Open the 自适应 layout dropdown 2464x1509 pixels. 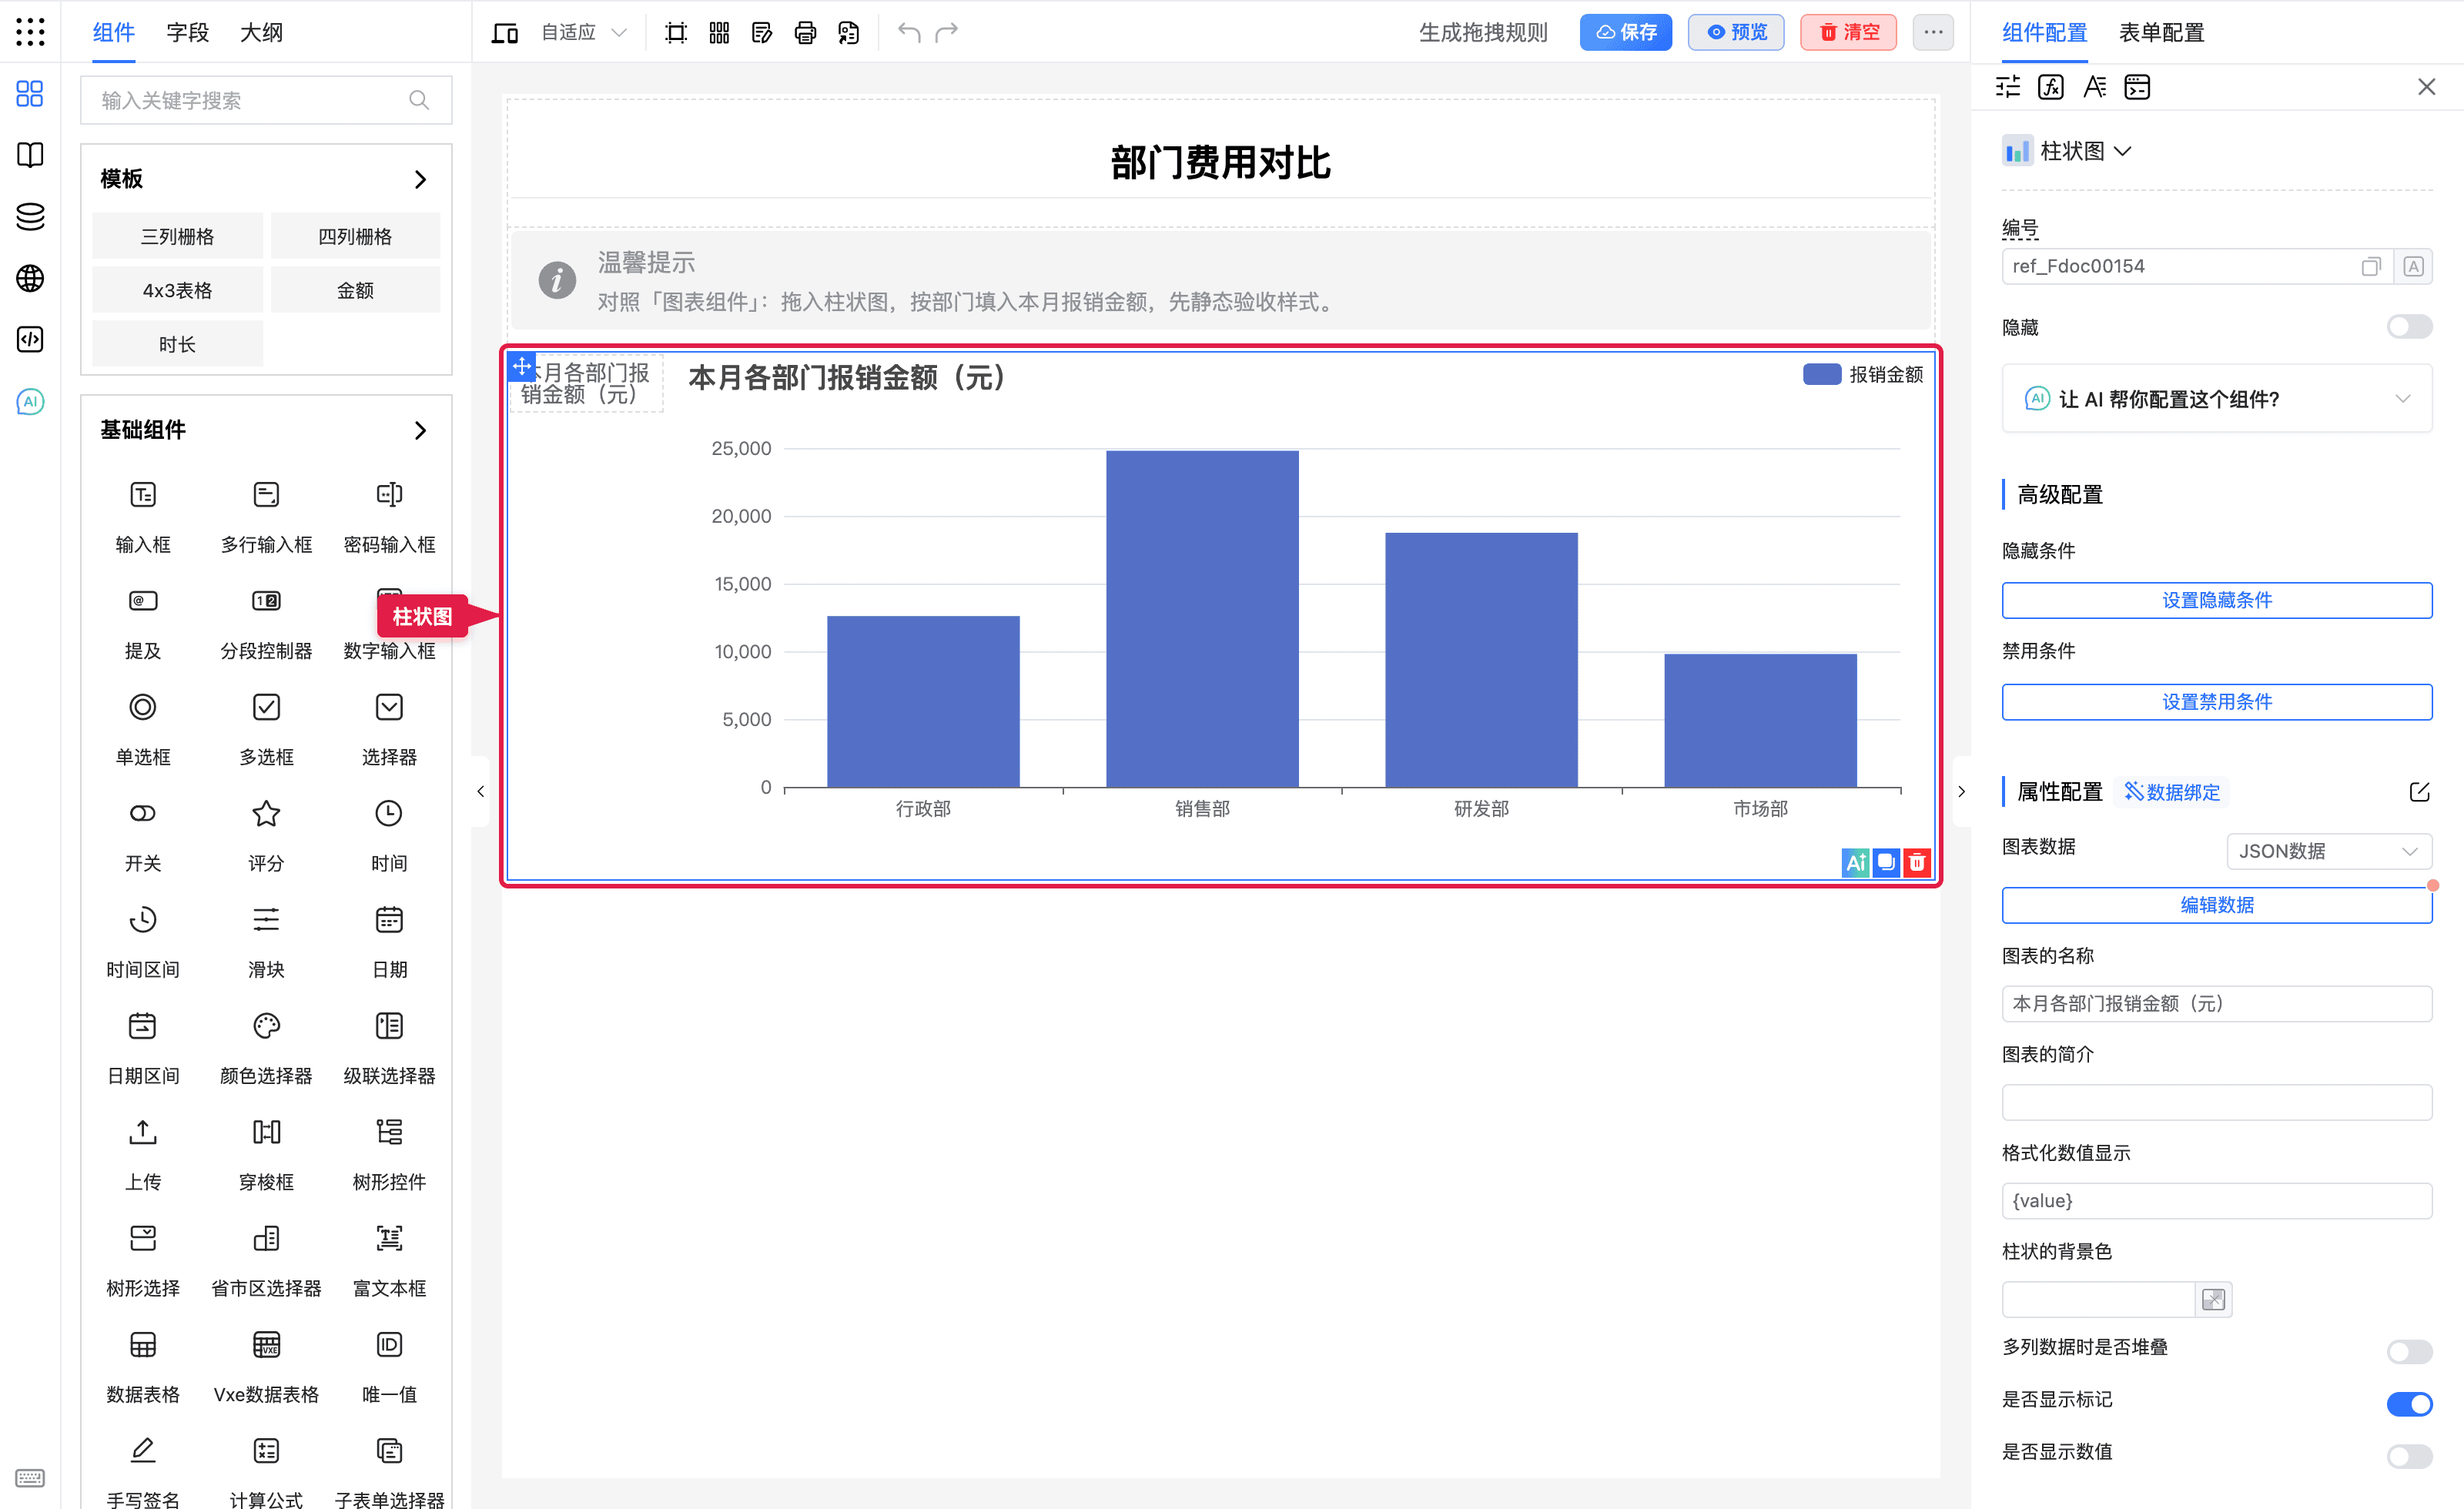(x=584, y=33)
